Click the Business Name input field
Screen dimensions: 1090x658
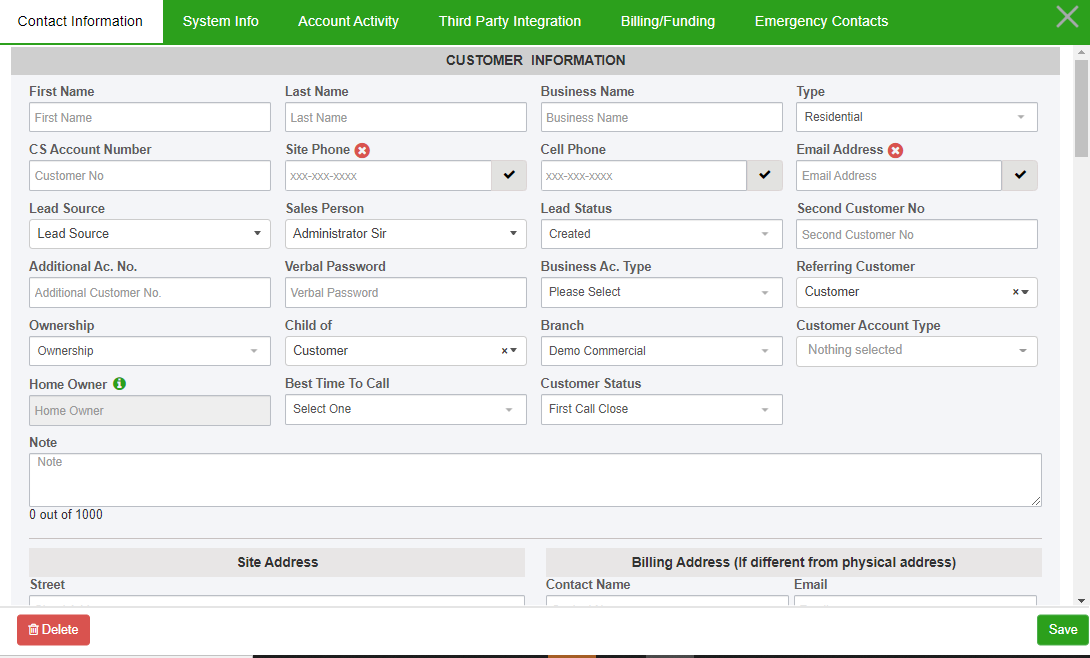click(661, 117)
